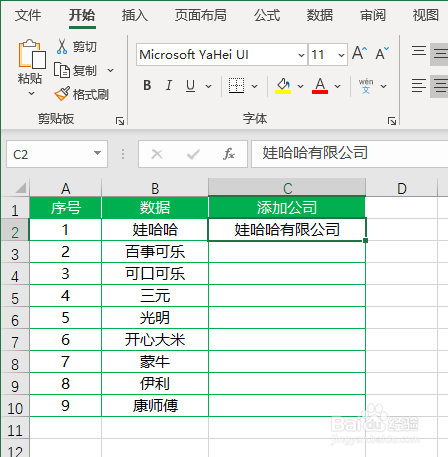Screen dimensions: 448x457
Task: Click the select-all corner triangle
Action: [21, 188]
